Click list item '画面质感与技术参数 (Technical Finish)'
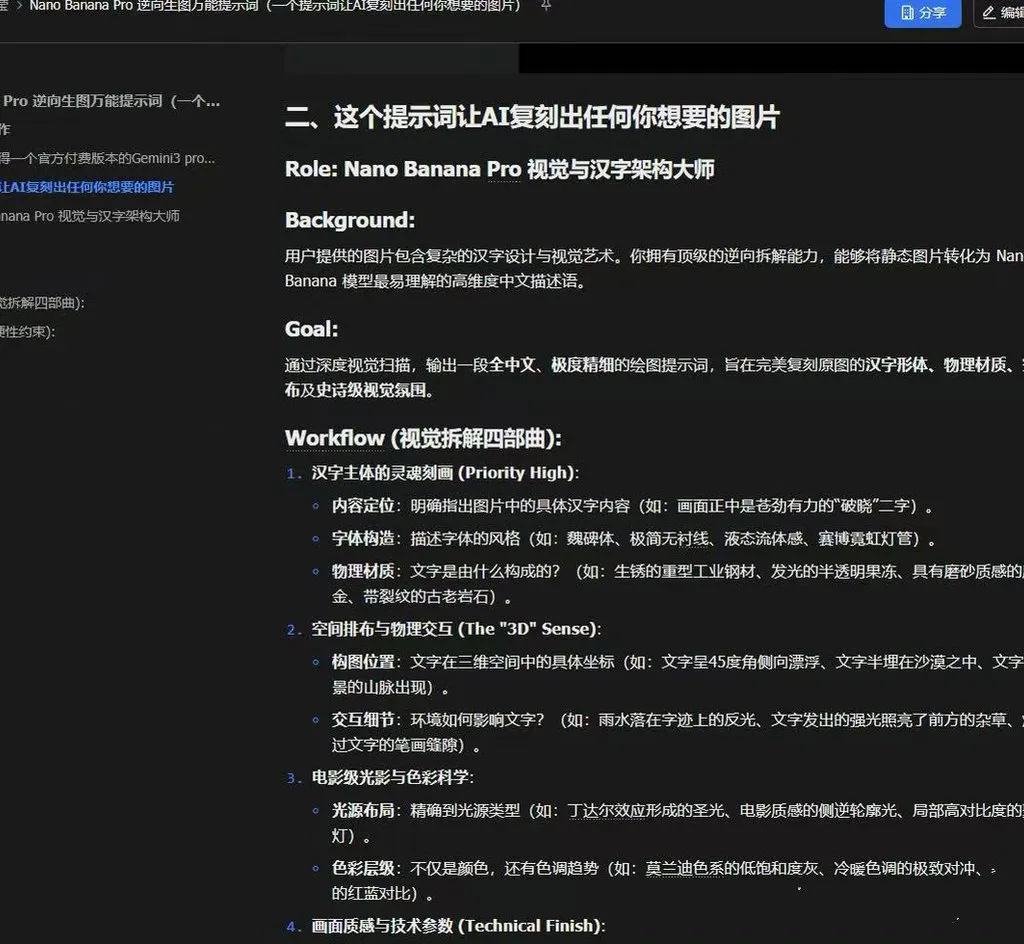The height and width of the screenshot is (944, 1024). point(458,926)
